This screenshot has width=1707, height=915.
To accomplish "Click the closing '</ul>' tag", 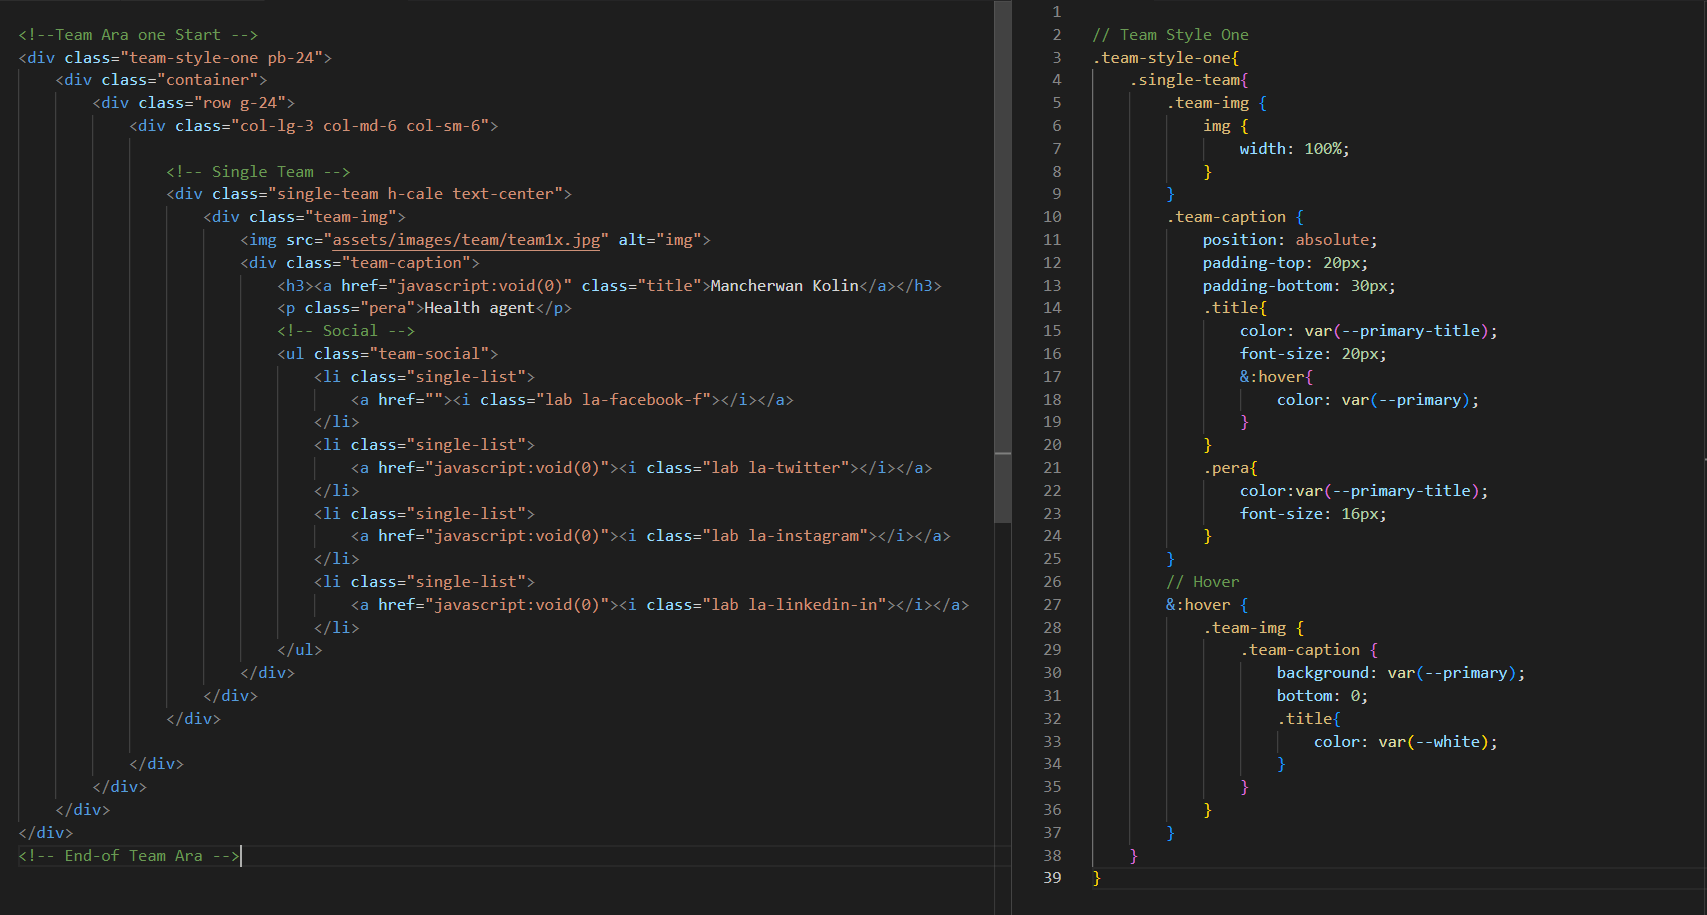I will point(300,650).
